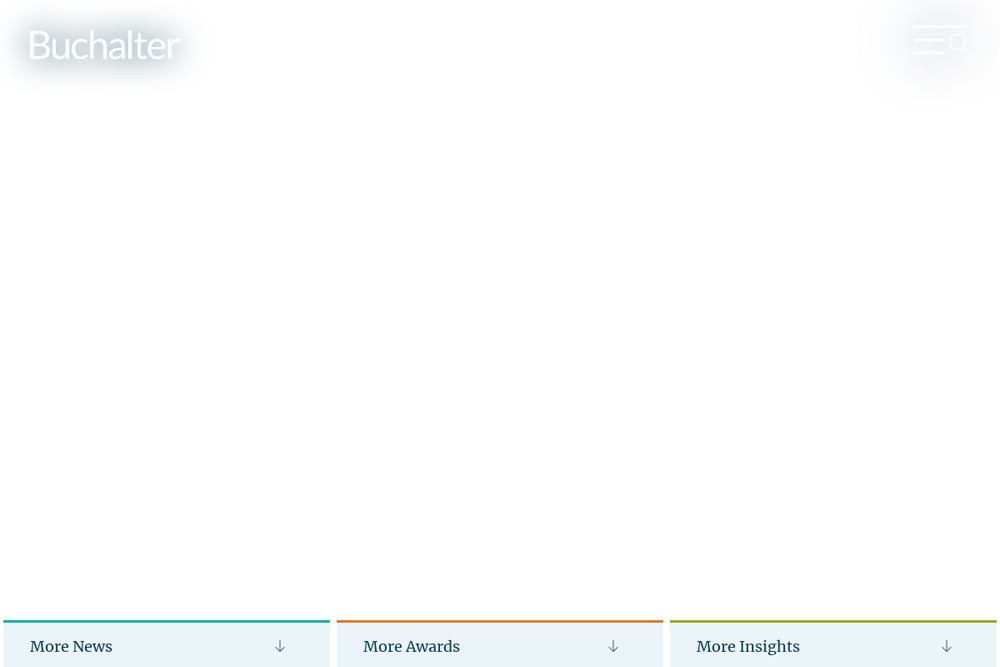Click the down arrow beside More News

pos(280,647)
